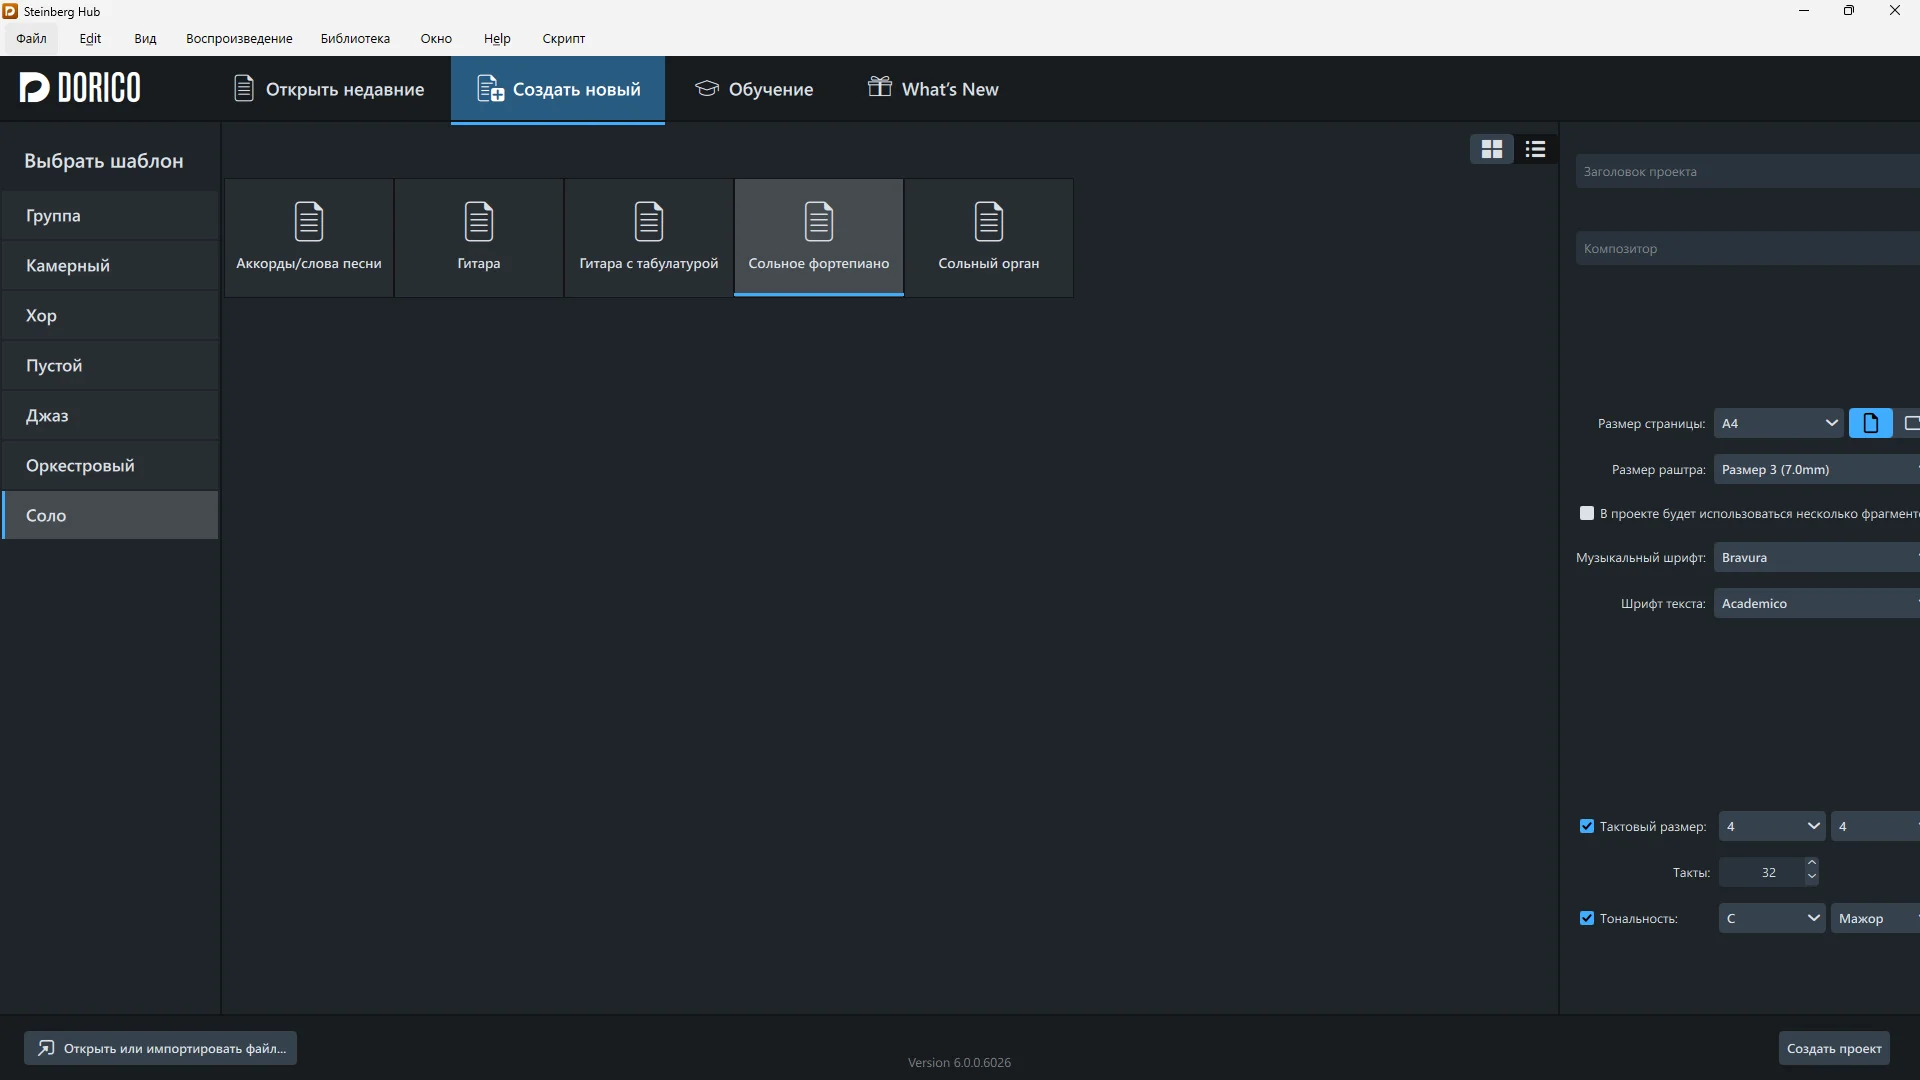Select the Гитара template icon

(478, 223)
